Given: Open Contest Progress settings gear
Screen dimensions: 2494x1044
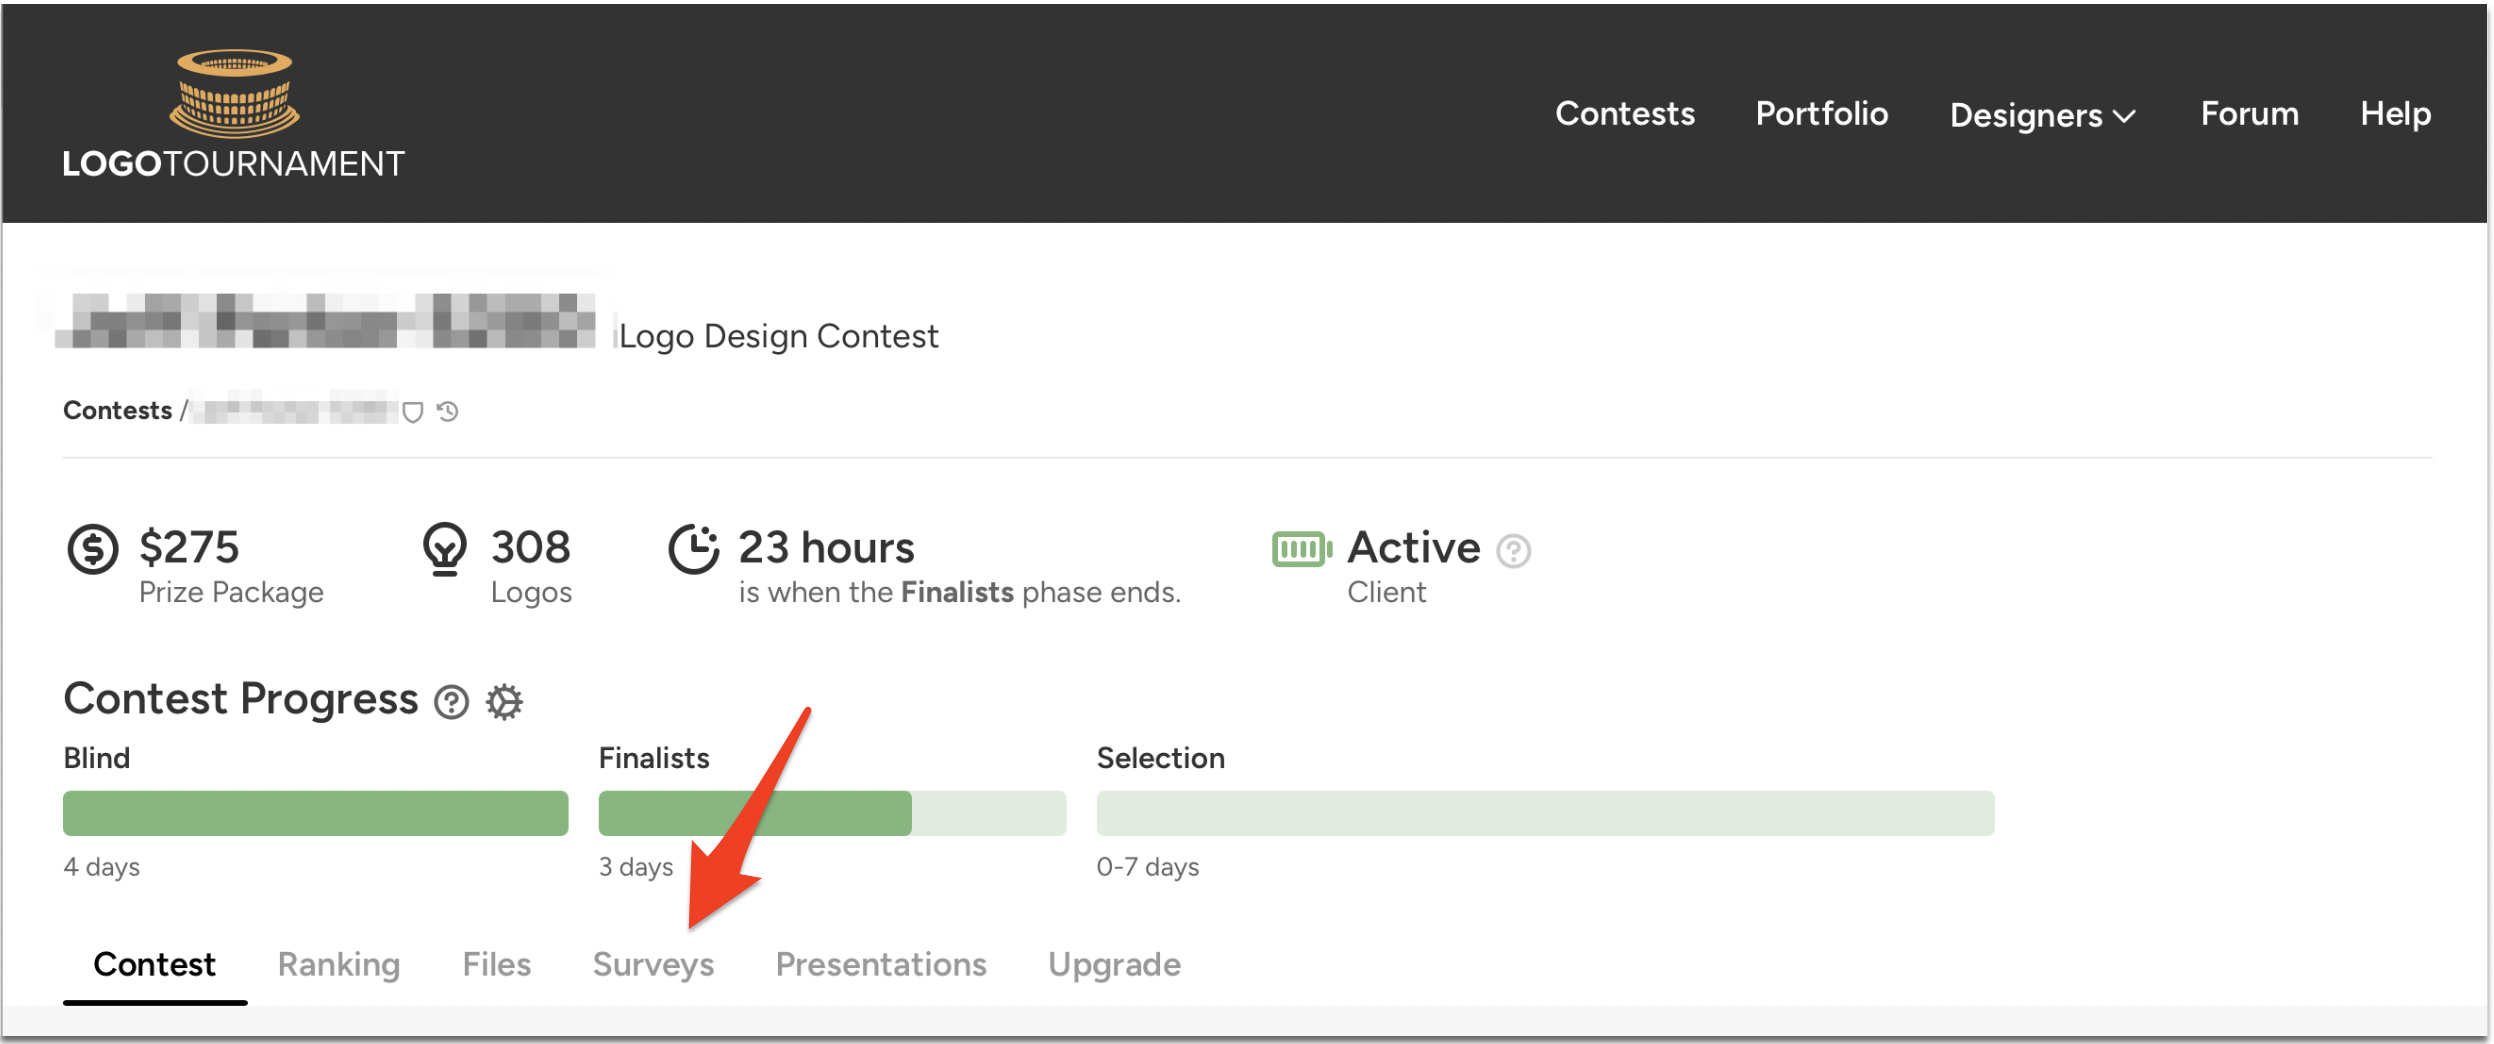Looking at the screenshot, I should pos(504,702).
